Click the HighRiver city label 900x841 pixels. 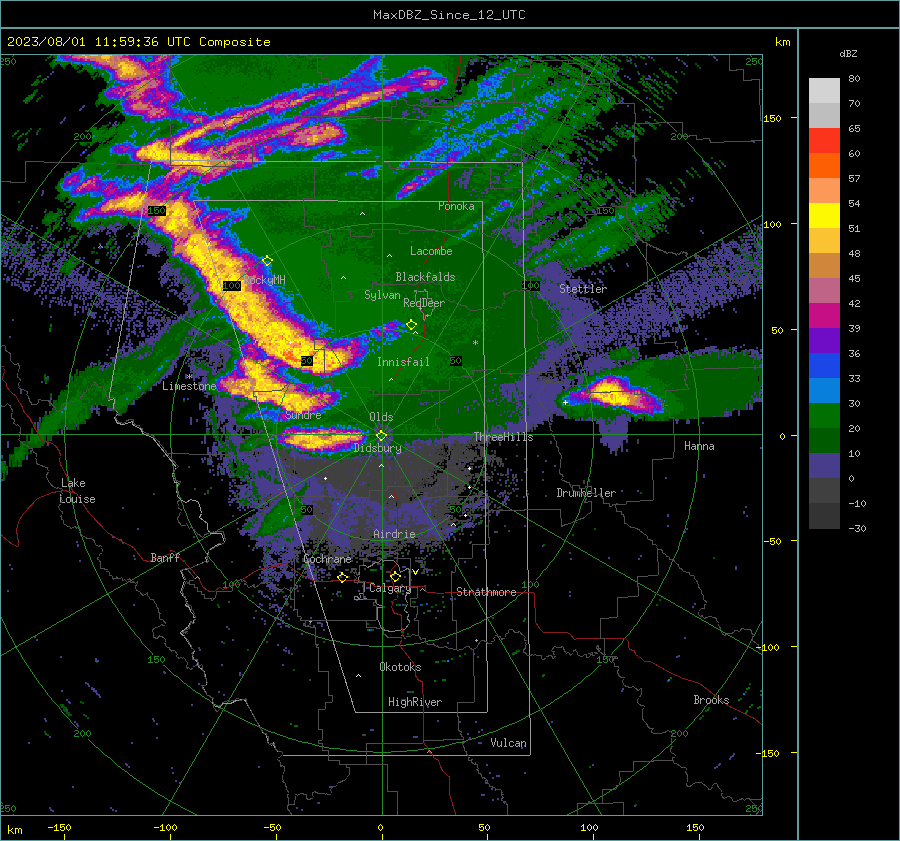coord(415,702)
